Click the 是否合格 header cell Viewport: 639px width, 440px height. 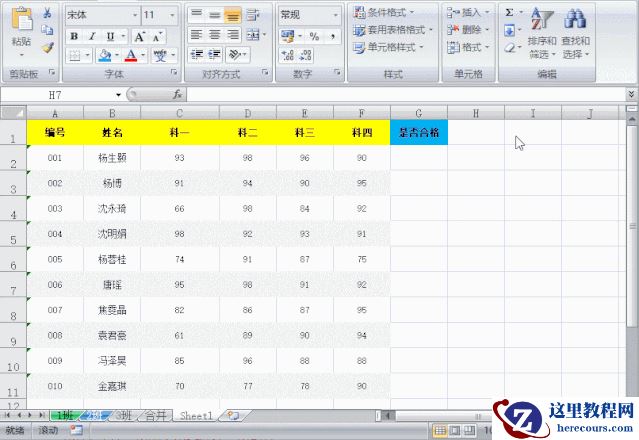tap(419, 132)
